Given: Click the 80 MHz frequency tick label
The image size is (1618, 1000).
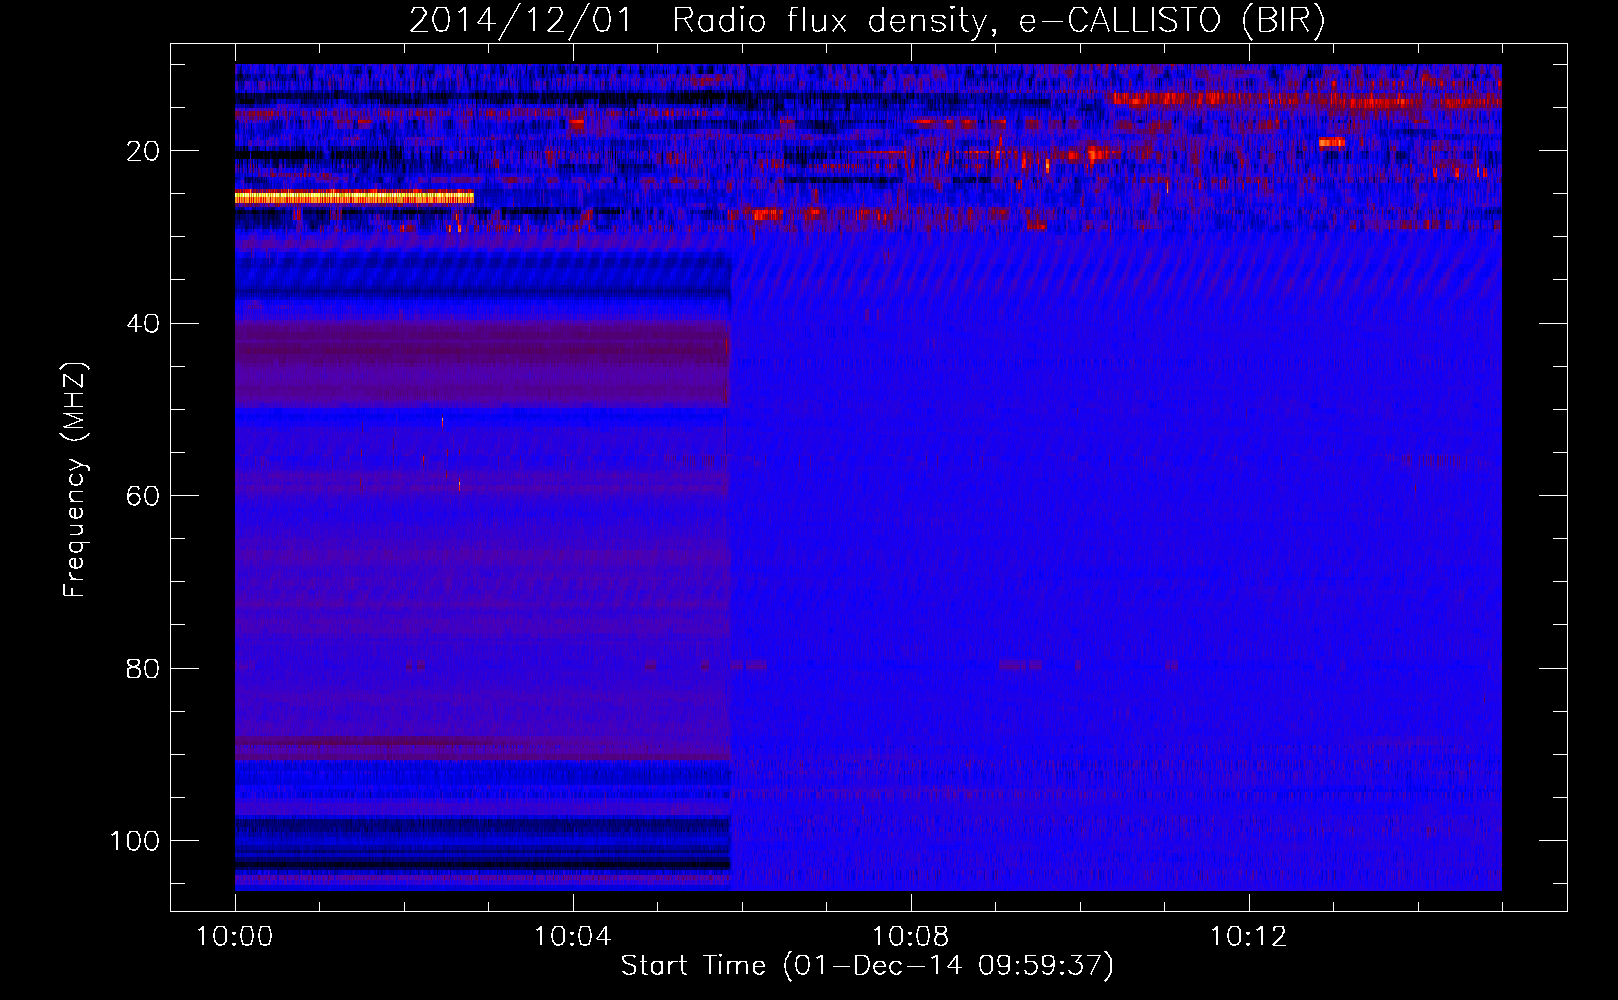Looking at the screenshot, I should (x=143, y=668).
